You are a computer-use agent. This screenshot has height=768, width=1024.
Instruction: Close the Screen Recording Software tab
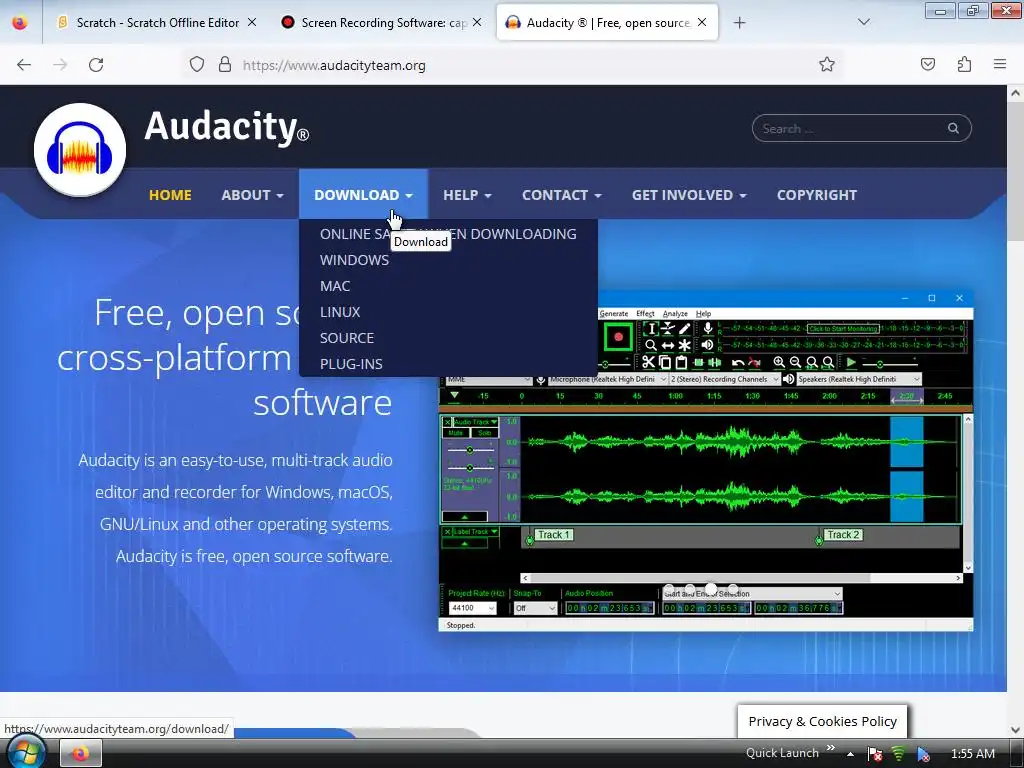(477, 22)
